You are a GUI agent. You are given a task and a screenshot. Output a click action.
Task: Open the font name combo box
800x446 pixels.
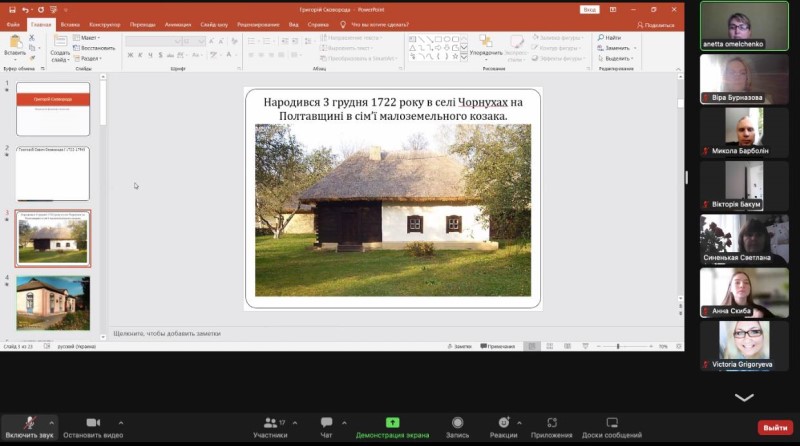coord(153,41)
